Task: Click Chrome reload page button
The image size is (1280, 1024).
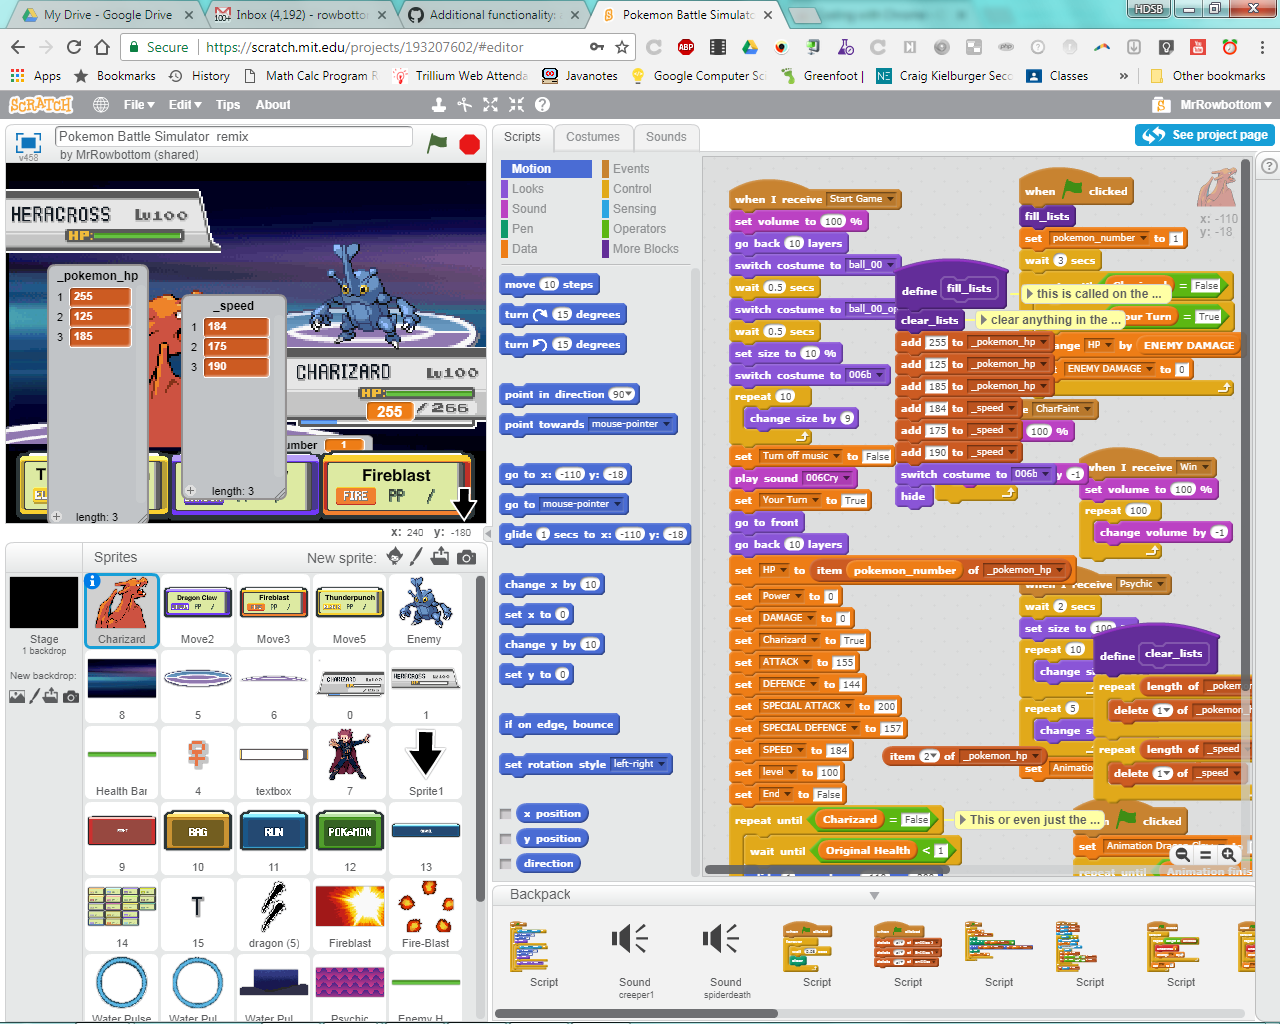Action: tap(74, 46)
